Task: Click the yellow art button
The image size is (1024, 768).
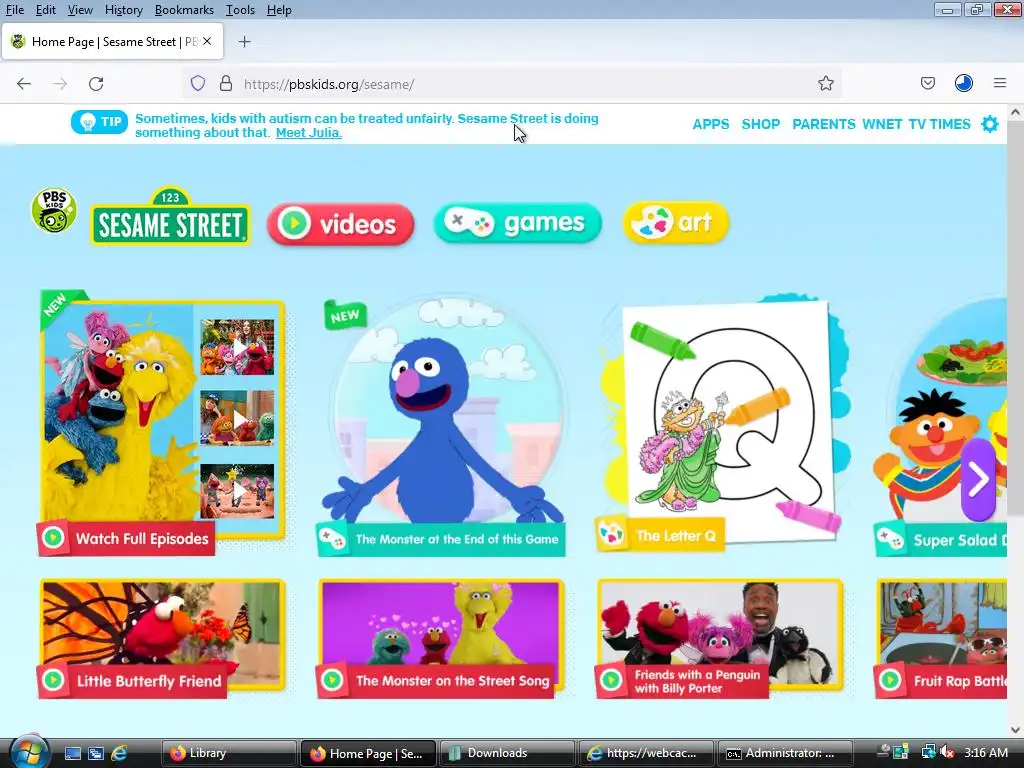Action: [675, 222]
